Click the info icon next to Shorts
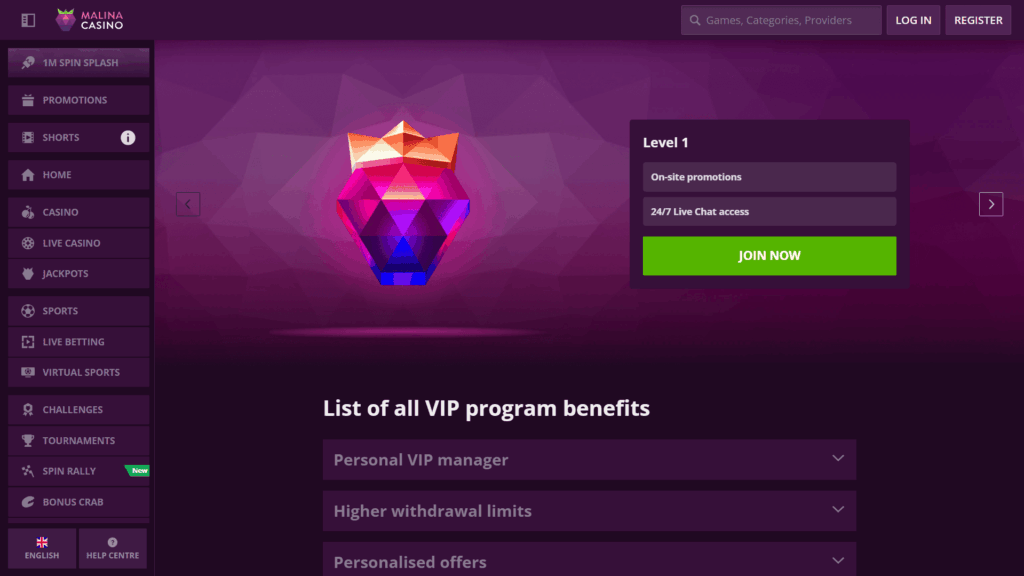This screenshot has width=1024, height=576. pyautogui.click(x=127, y=138)
